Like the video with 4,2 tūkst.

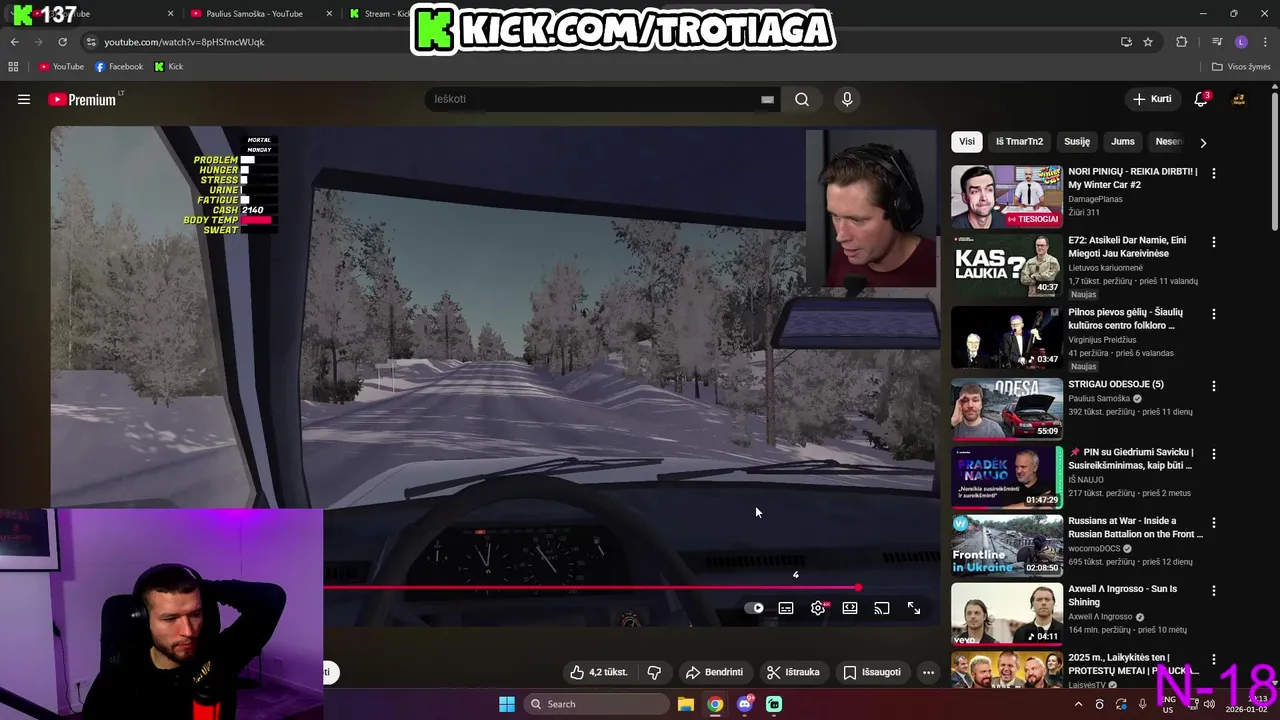600,672
